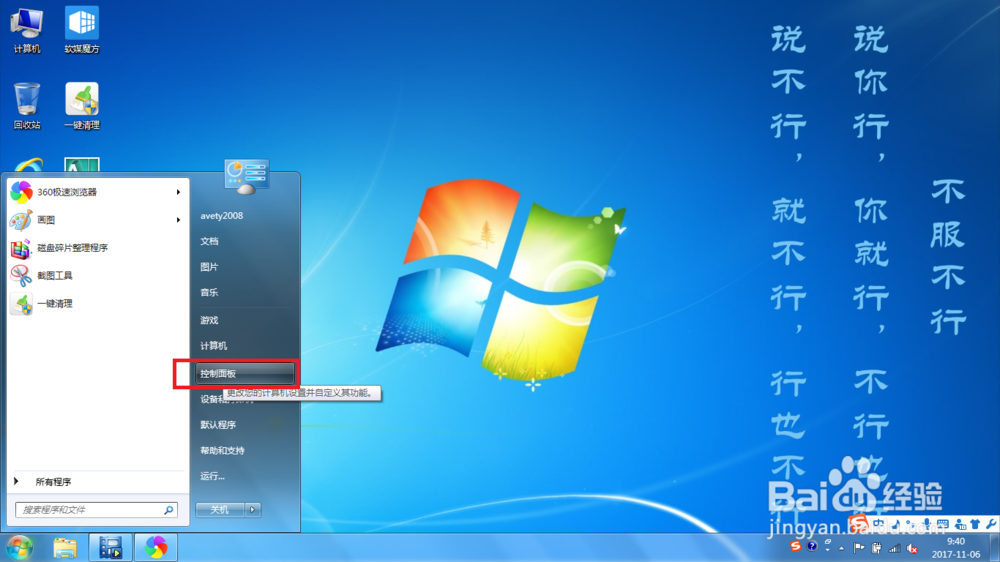
Task: Show hidden tray icons arrow
Action: point(841,549)
